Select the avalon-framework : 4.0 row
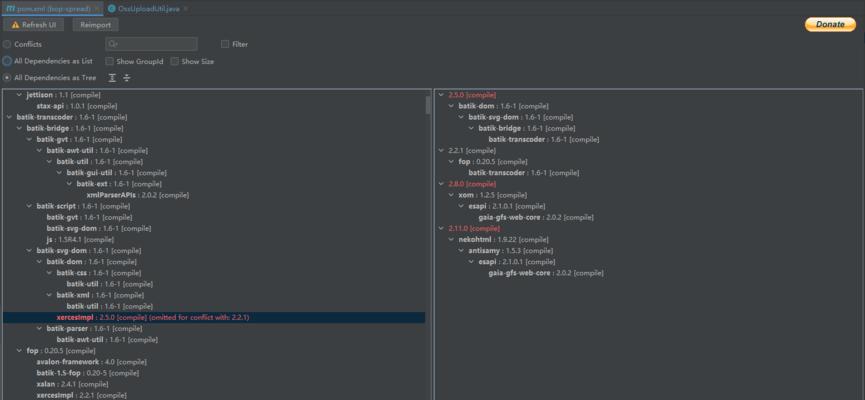 coord(92,361)
